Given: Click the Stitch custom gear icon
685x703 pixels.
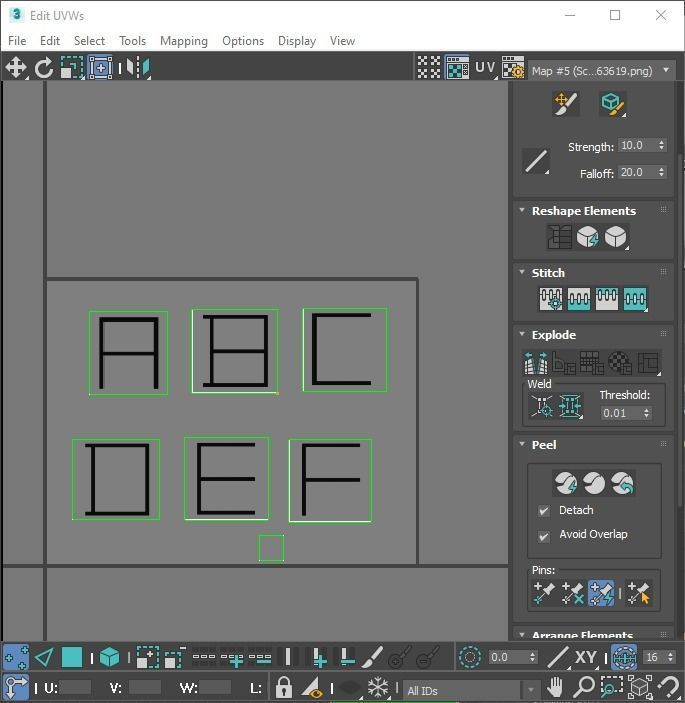Looking at the screenshot, I should pyautogui.click(x=551, y=299).
